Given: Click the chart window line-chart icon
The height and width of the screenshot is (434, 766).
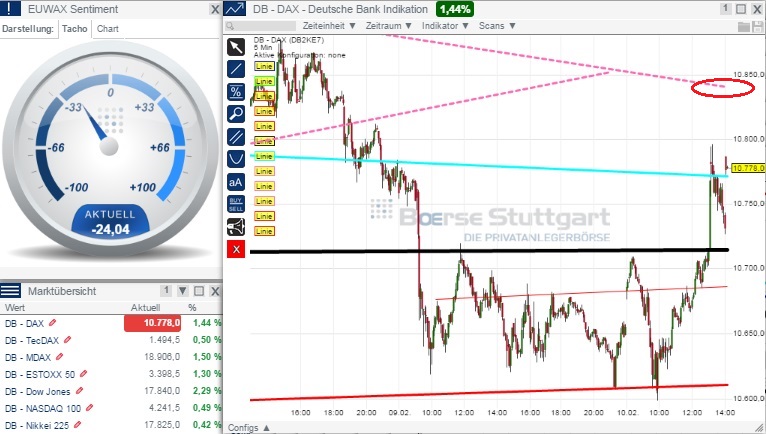Looking at the screenshot, I should pos(234,9).
